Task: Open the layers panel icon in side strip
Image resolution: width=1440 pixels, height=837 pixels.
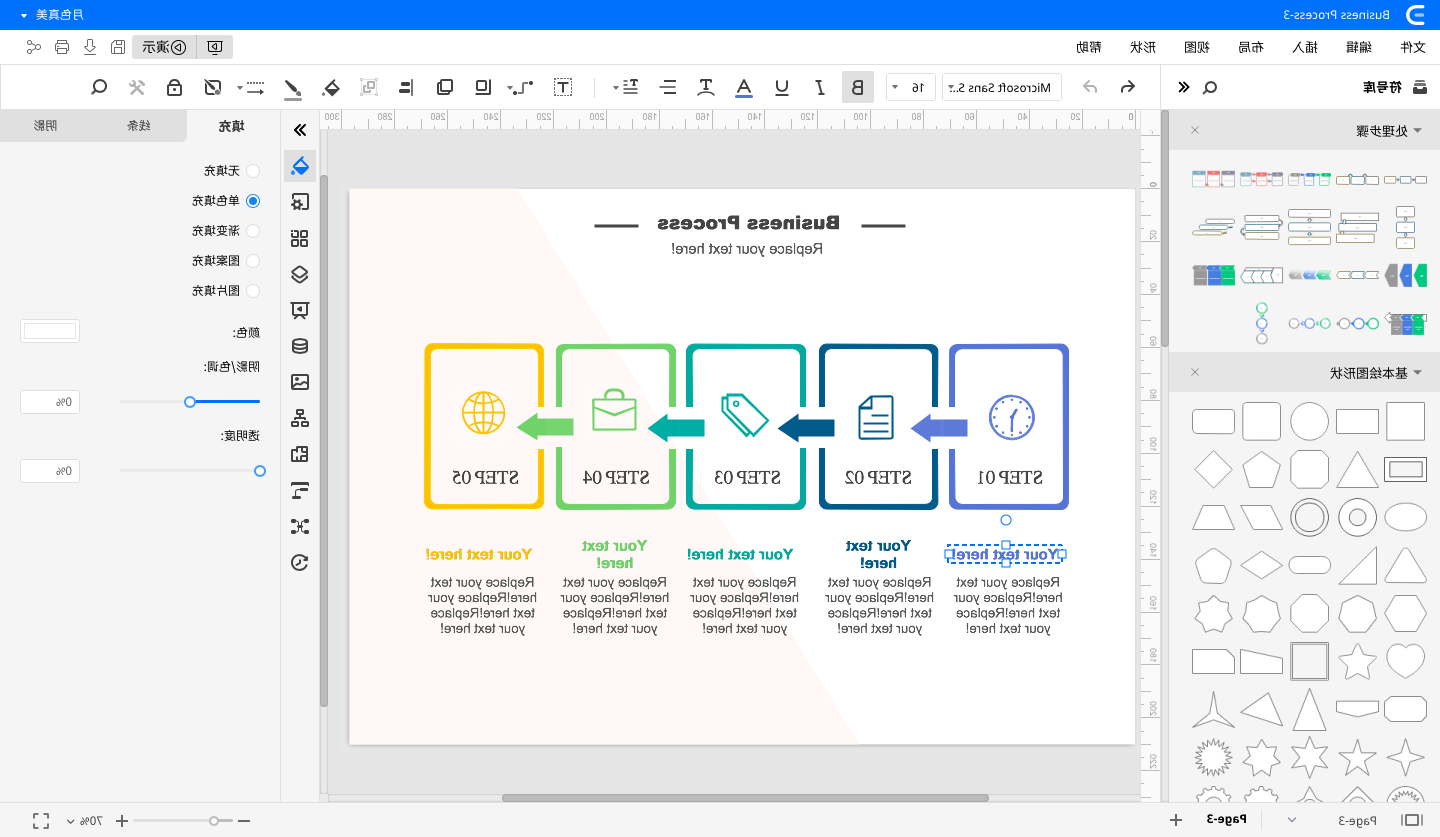Action: point(299,274)
